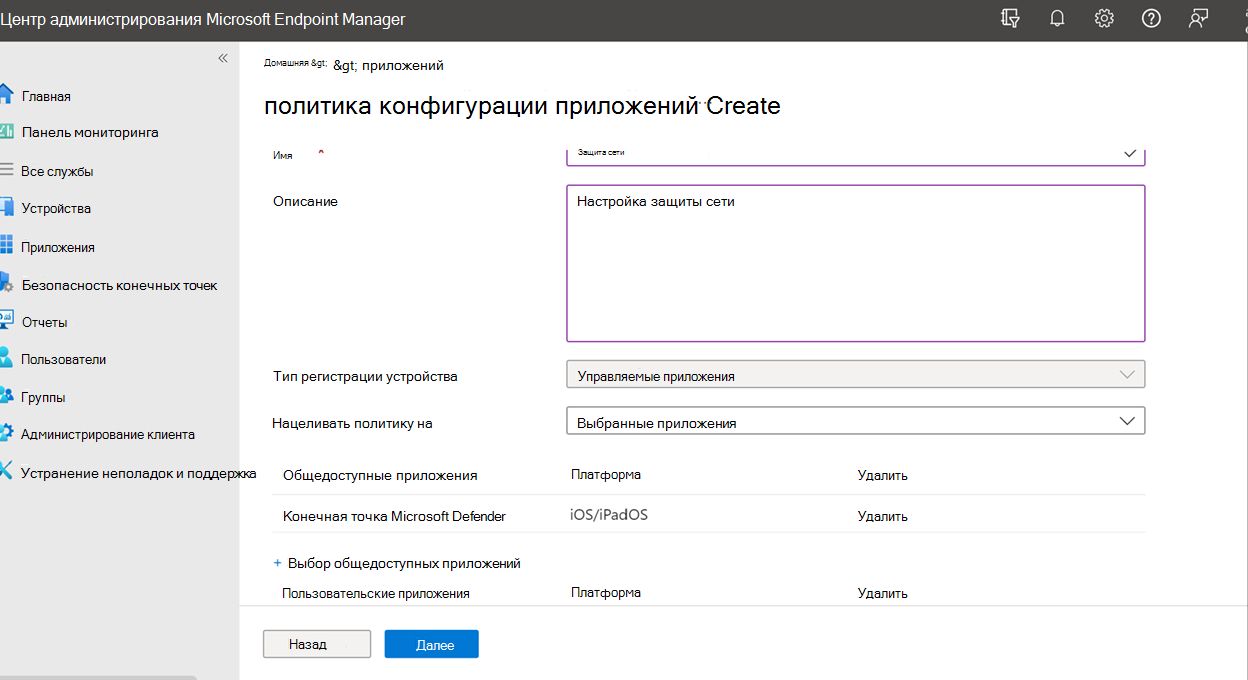1248x680 pixels.
Task: Click the feedback icon in header
Action: [1198, 19]
